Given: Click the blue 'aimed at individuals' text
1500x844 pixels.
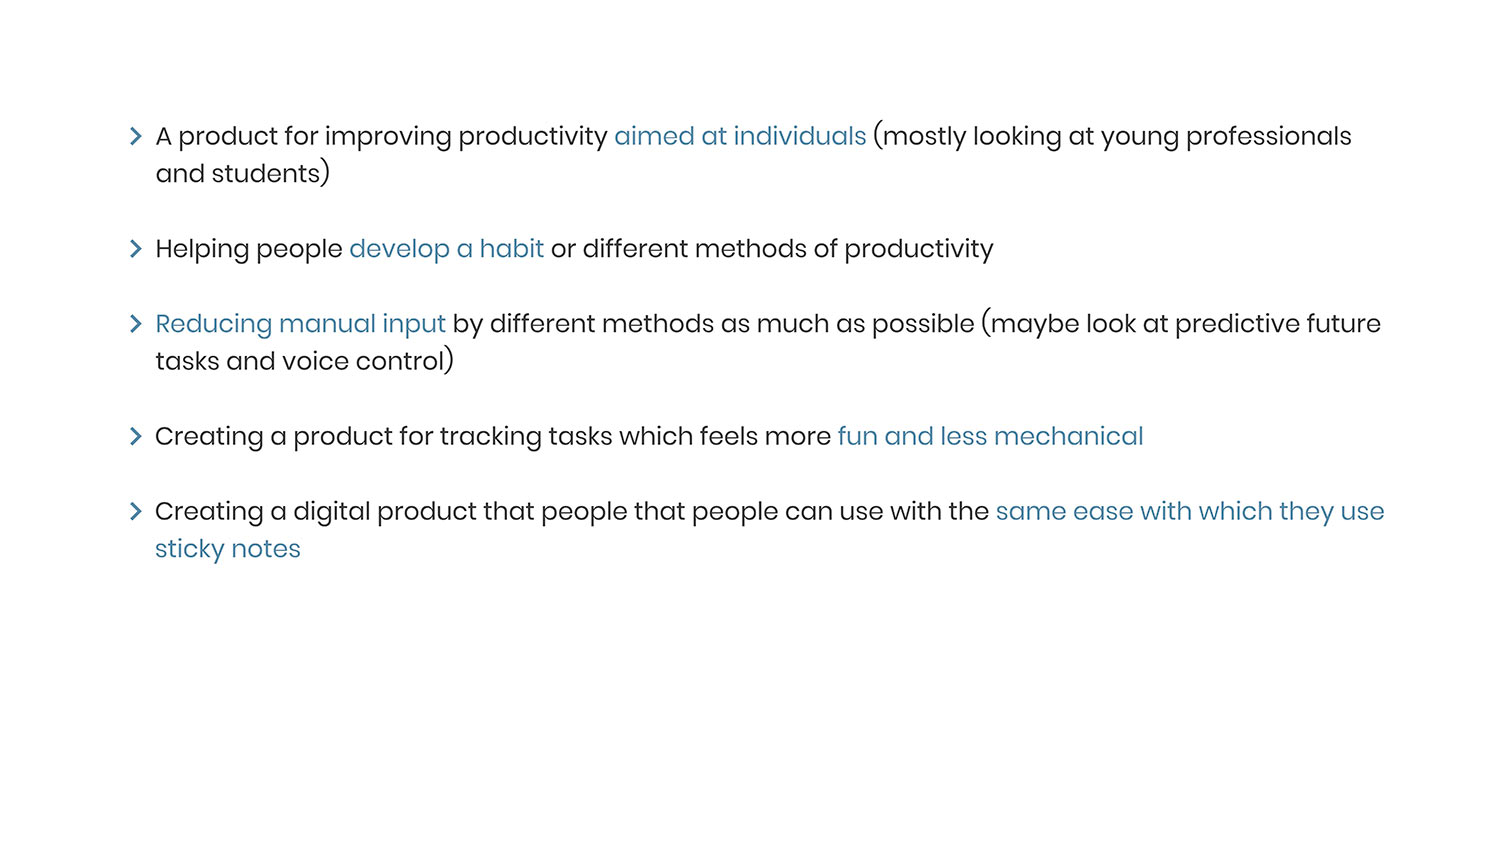Looking at the screenshot, I should coord(739,136).
